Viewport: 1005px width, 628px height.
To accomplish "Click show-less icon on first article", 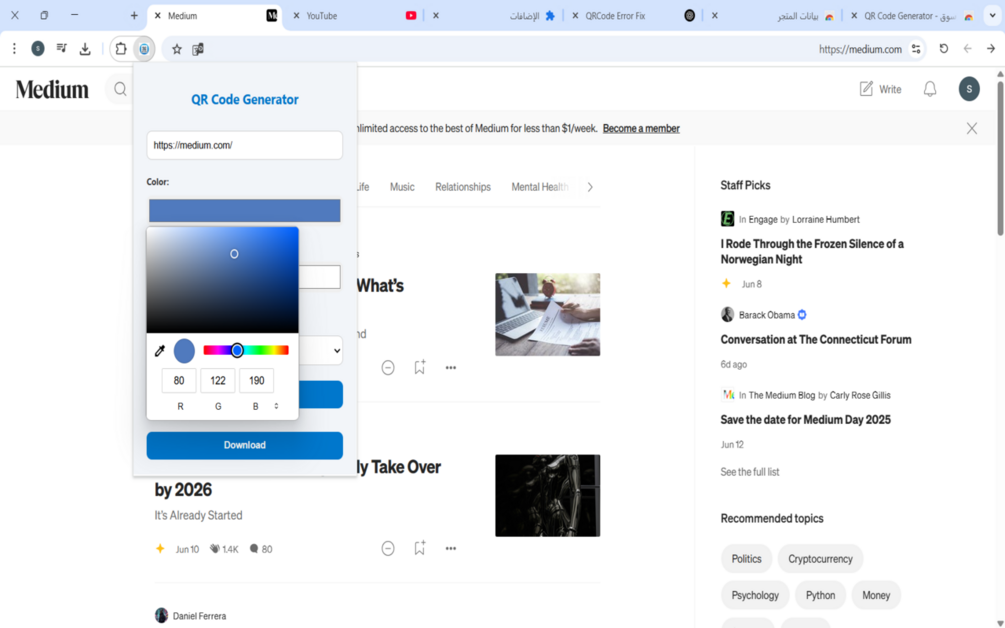I will pyautogui.click(x=388, y=367).
